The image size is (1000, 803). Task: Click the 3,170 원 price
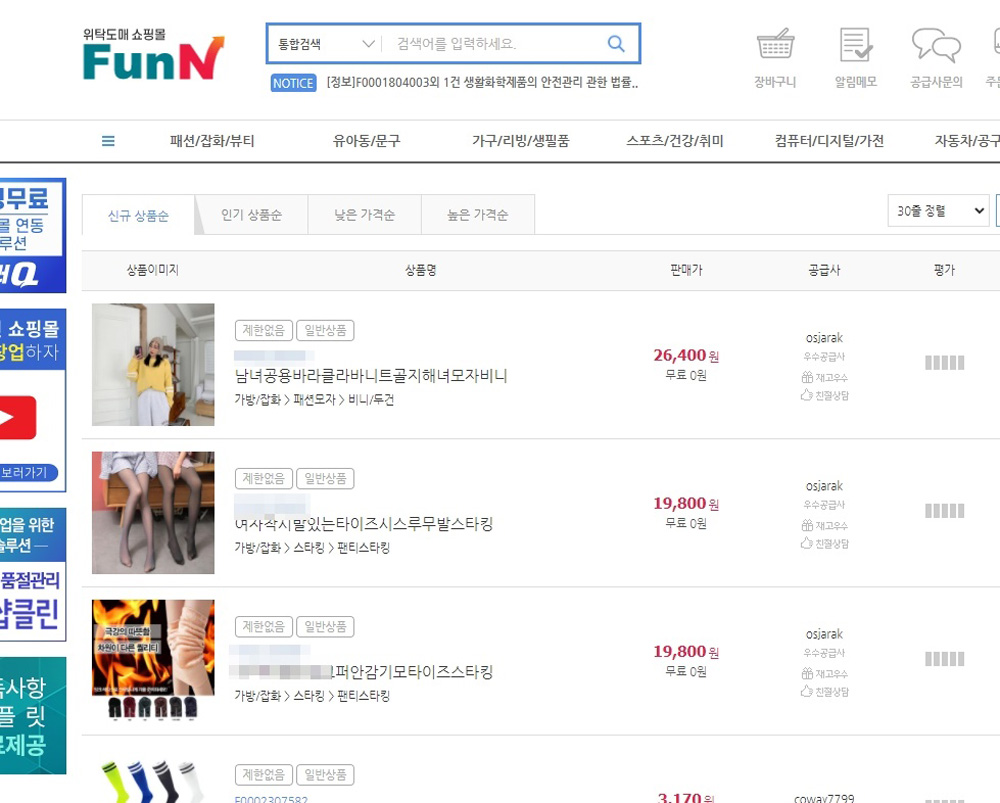[x=686, y=797]
